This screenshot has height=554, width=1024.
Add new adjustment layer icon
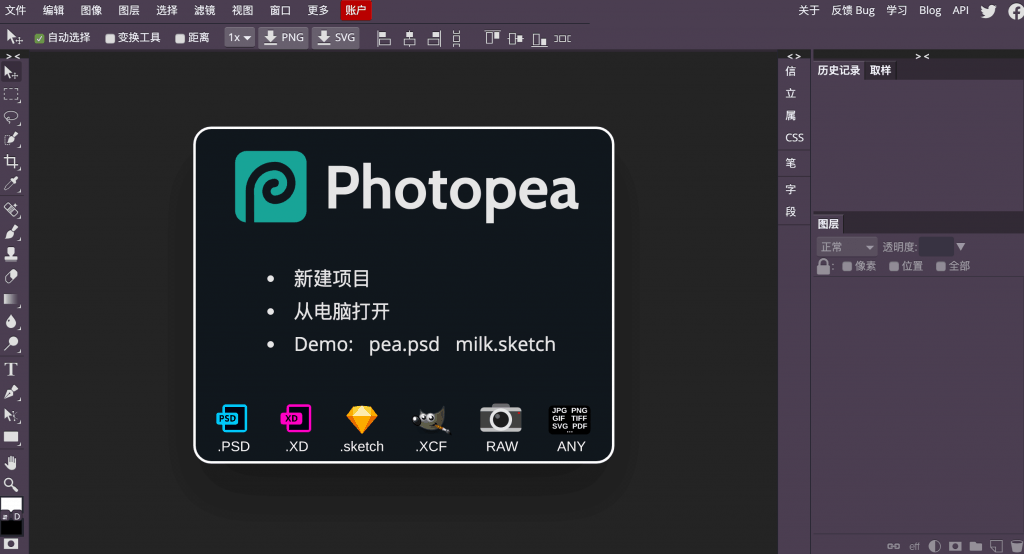(x=935, y=546)
